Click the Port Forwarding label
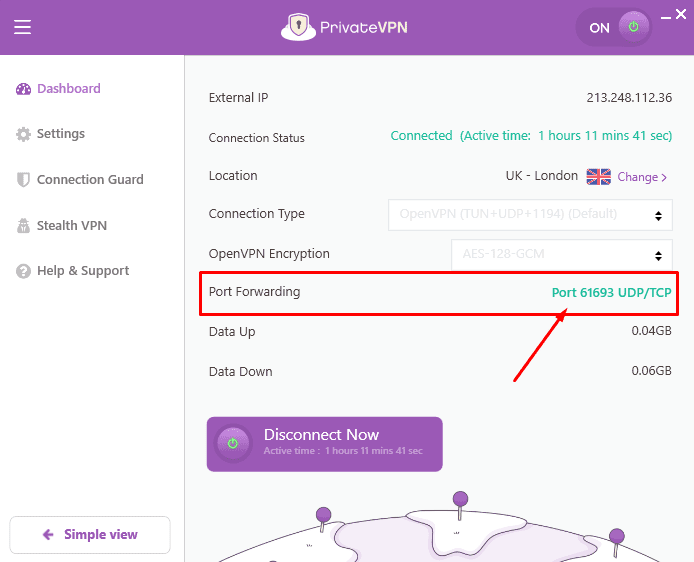694x562 pixels. 254,292
